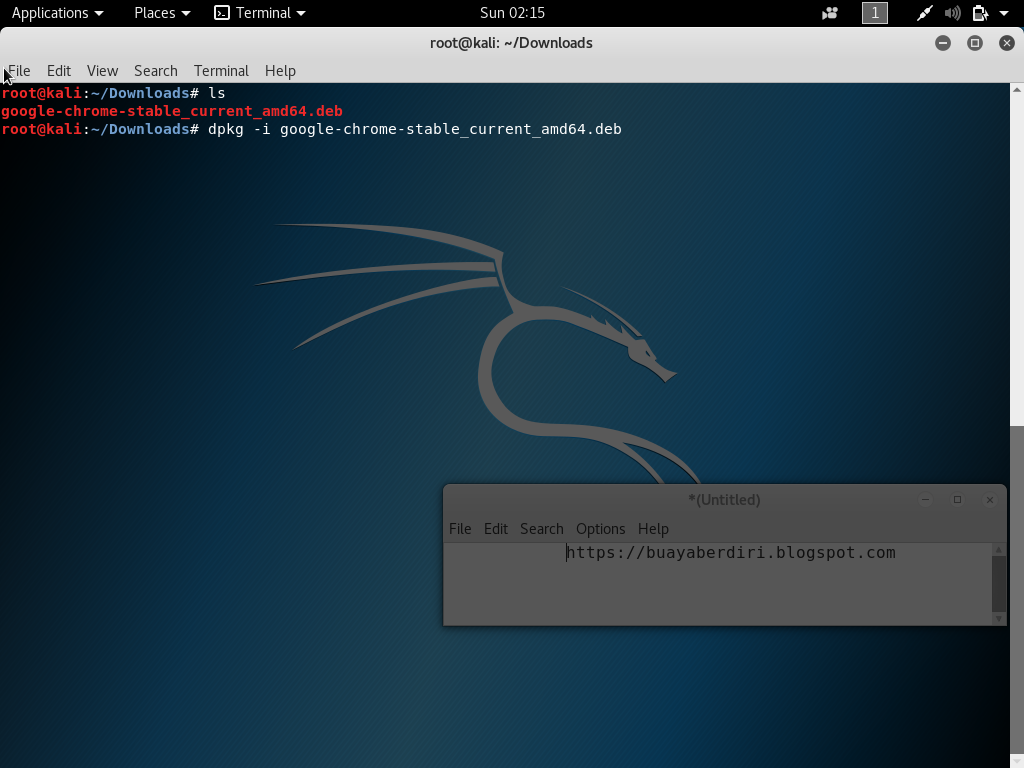Click the root@kali: ~/Downloads title bar
1024x768 pixels.
click(x=511, y=43)
